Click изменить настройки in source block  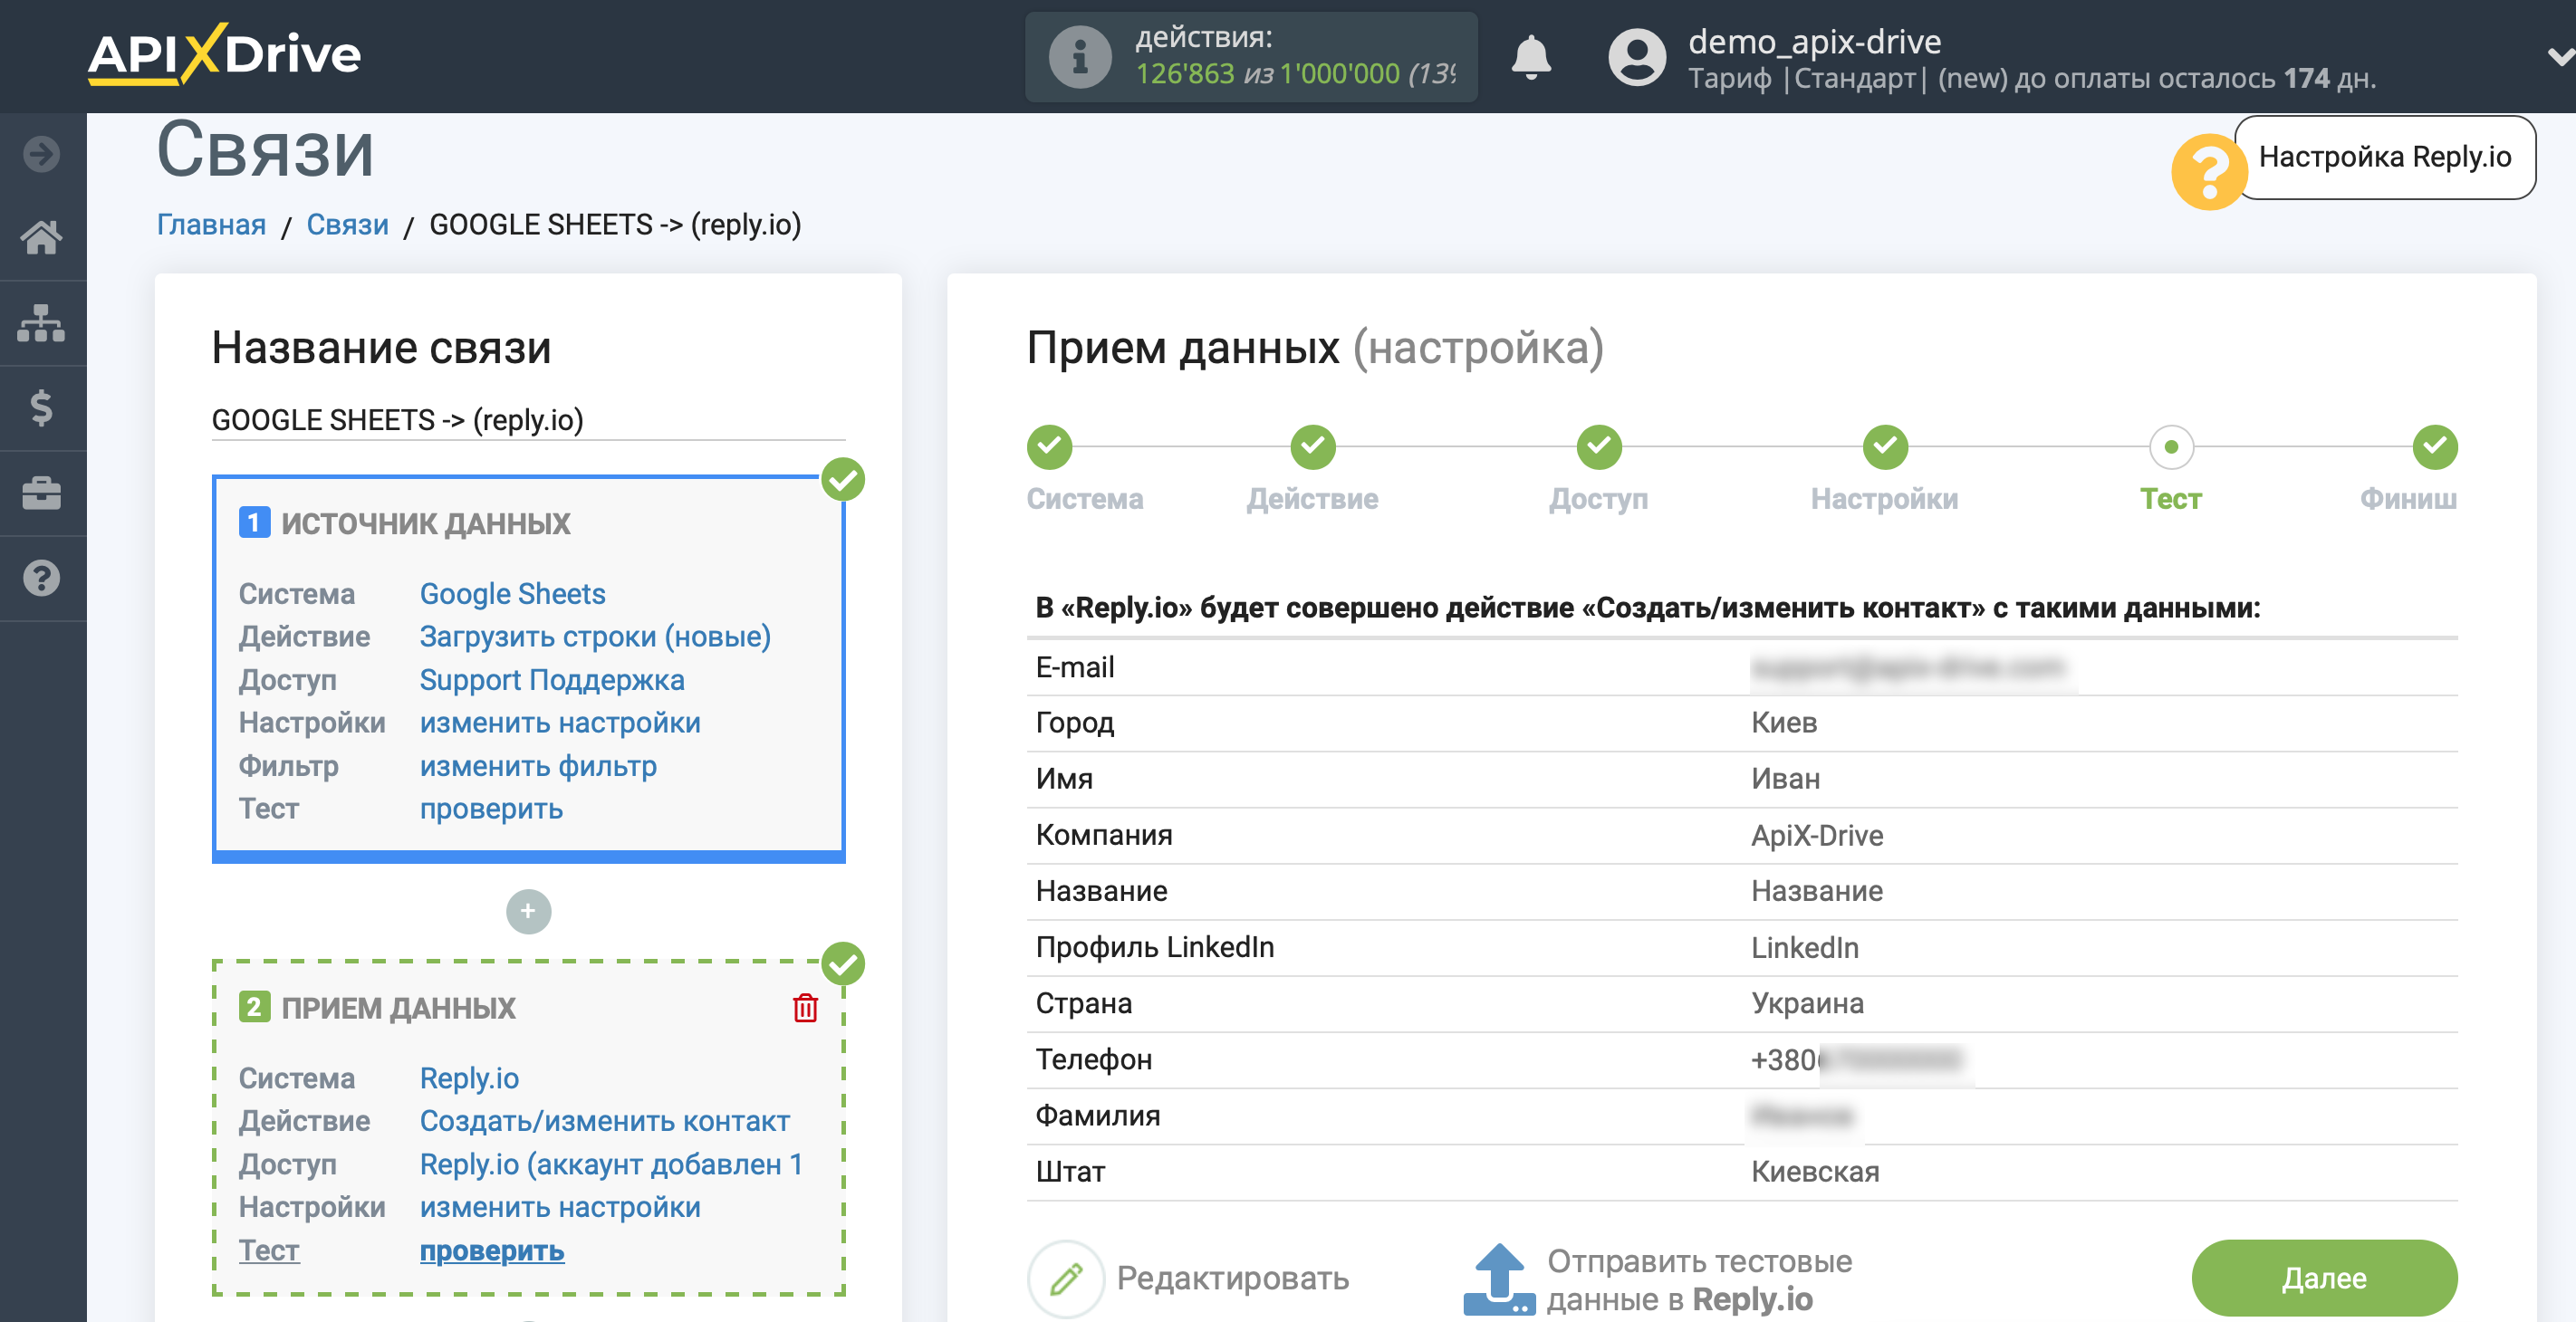pos(560,723)
